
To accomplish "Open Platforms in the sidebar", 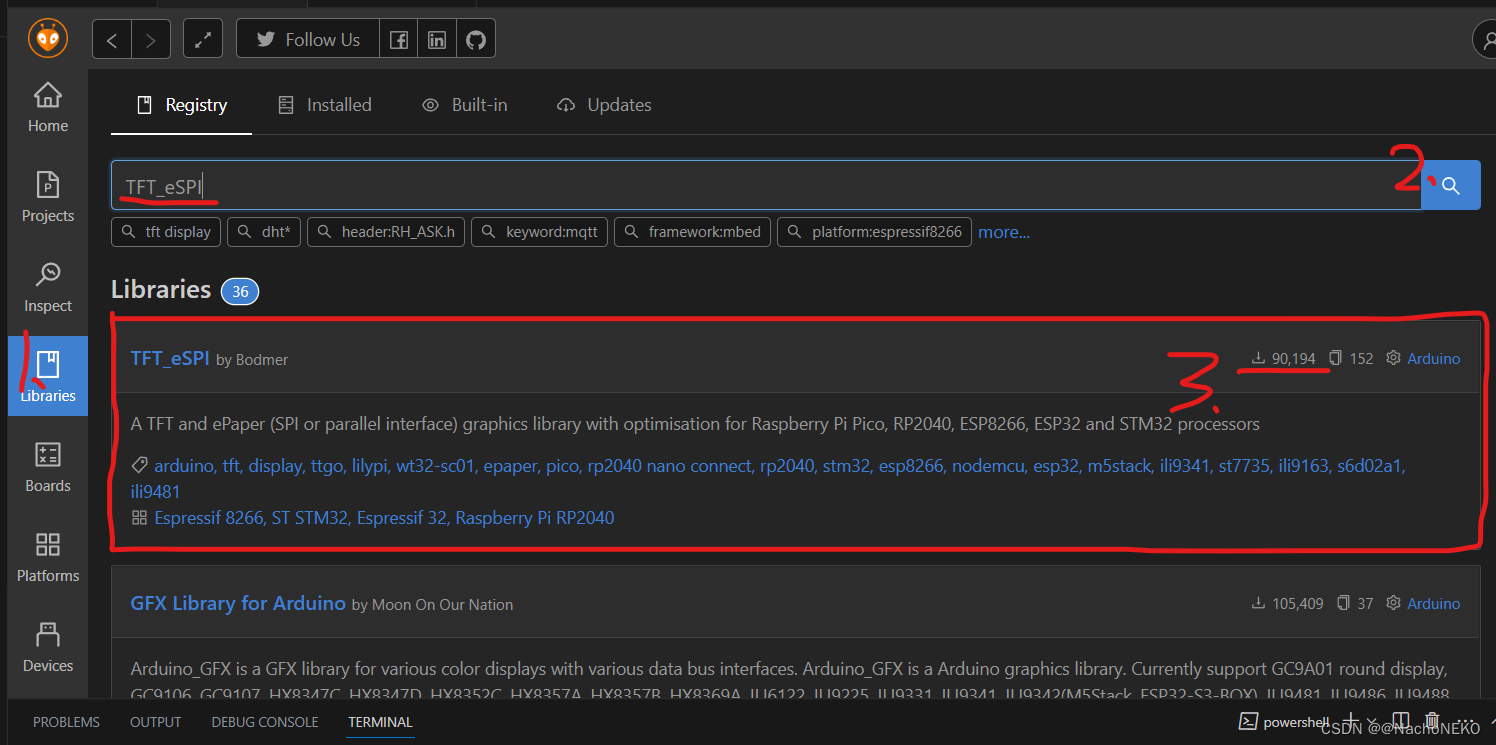I will pyautogui.click(x=48, y=558).
